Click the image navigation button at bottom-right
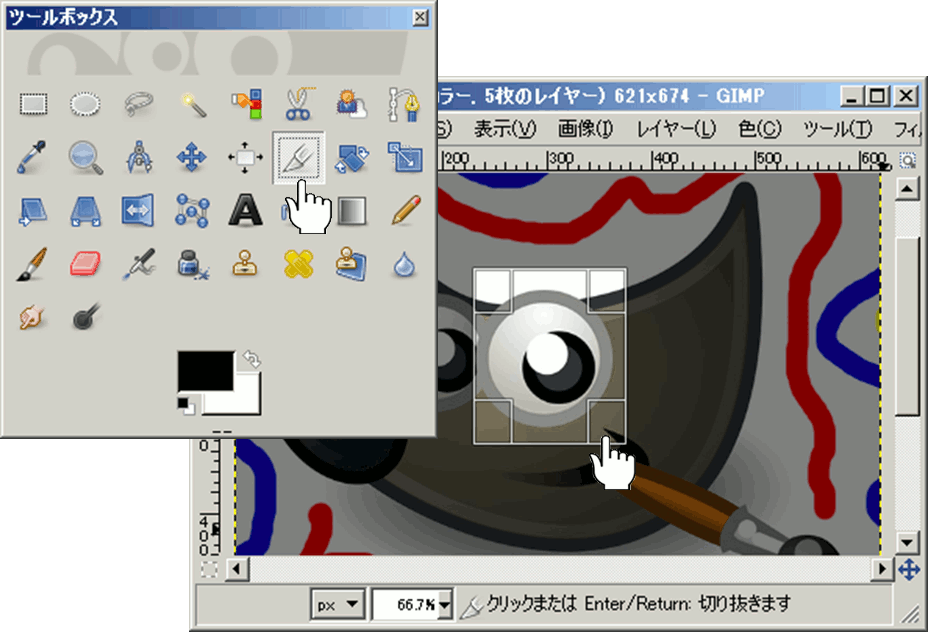Viewport: 928px width, 632px height. point(908,569)
